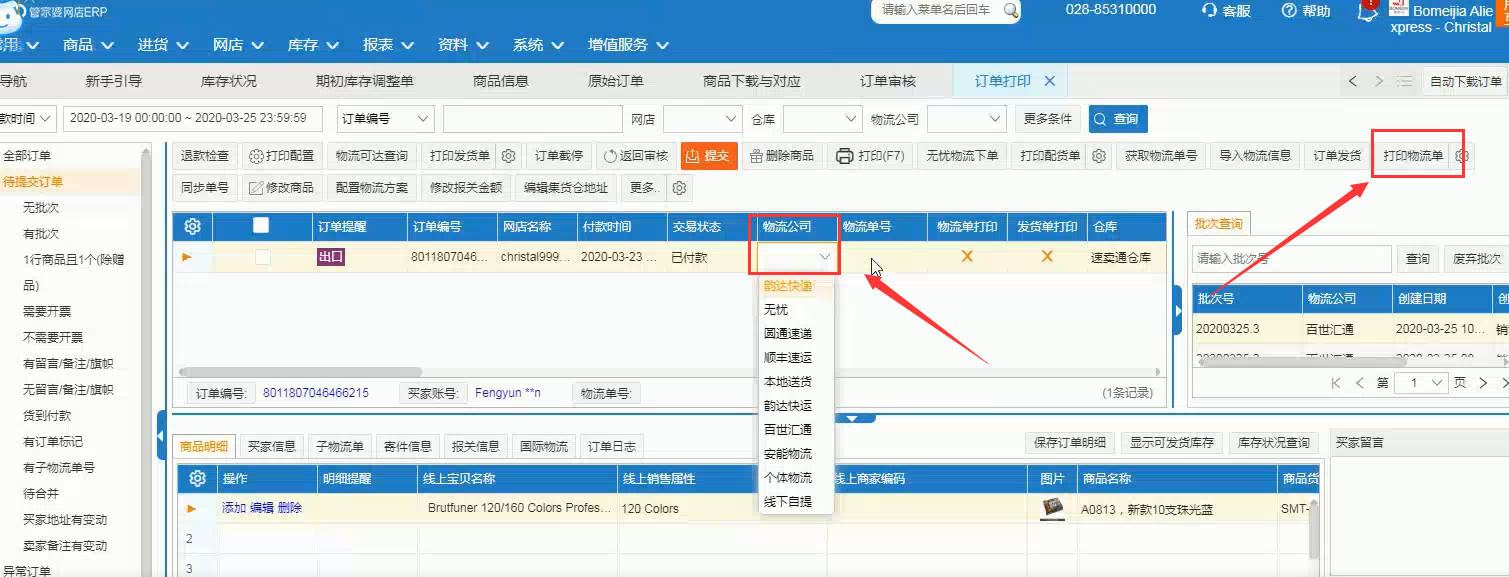1509x577 pixels.
Task: Go to previous page of batch list
Action: pos(1359,383)
